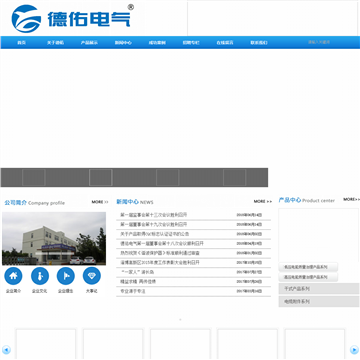Click the company building photo

coord(54,239)
